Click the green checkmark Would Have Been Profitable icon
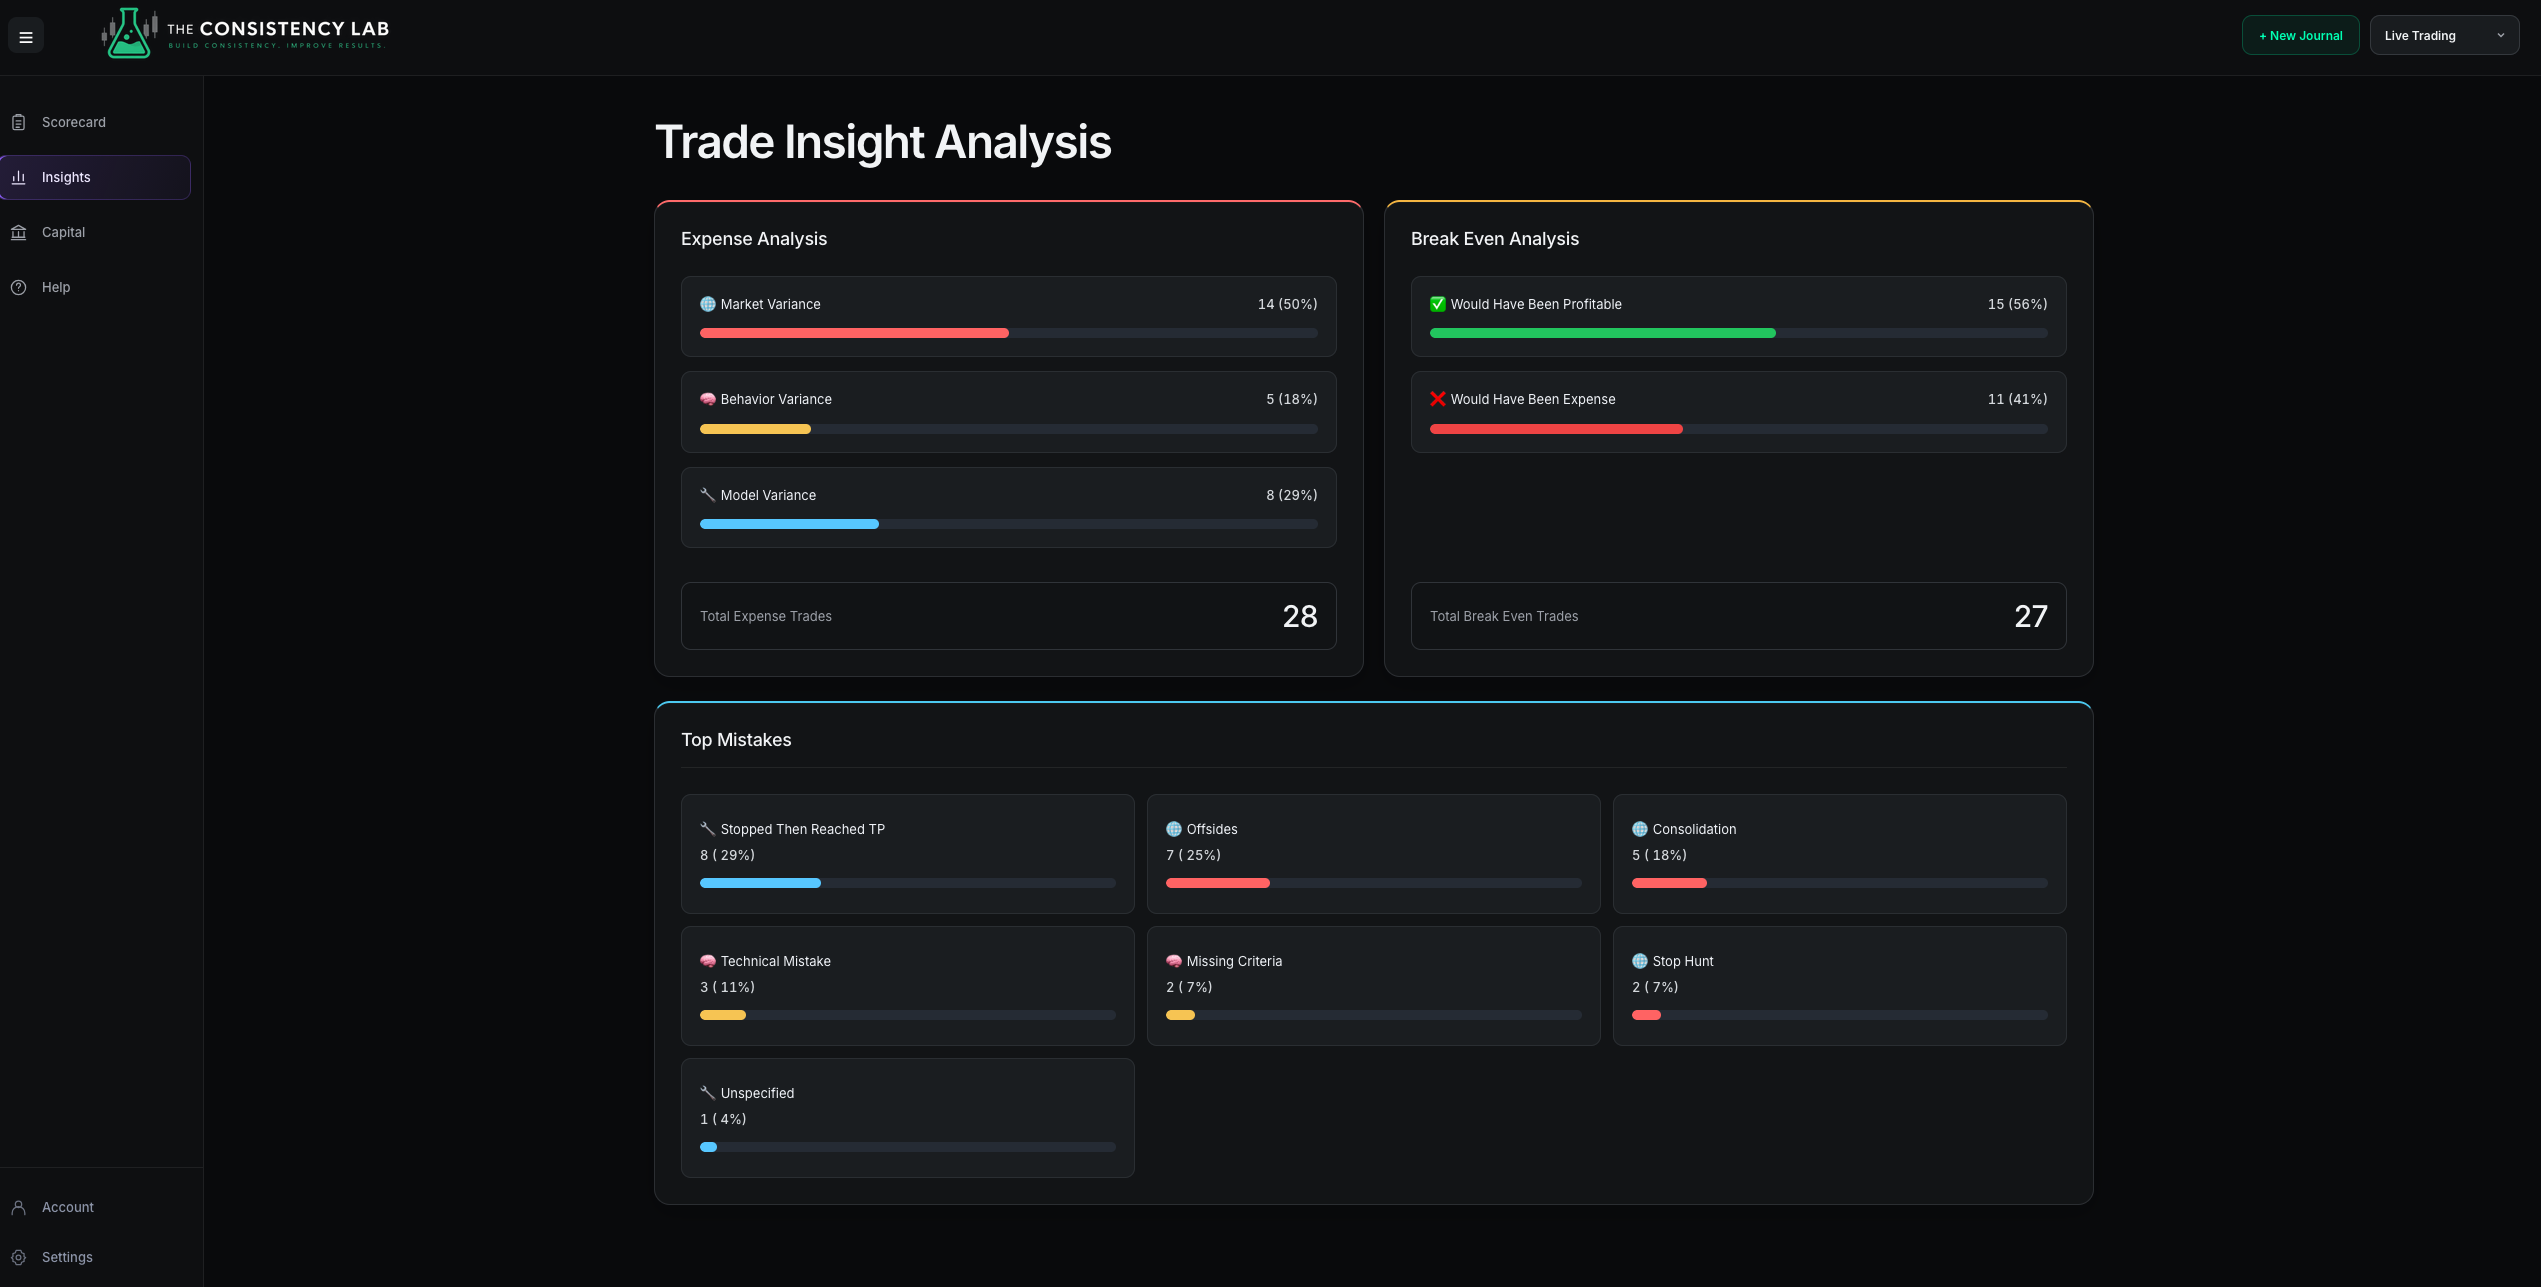 click(x=1438, y=304)
